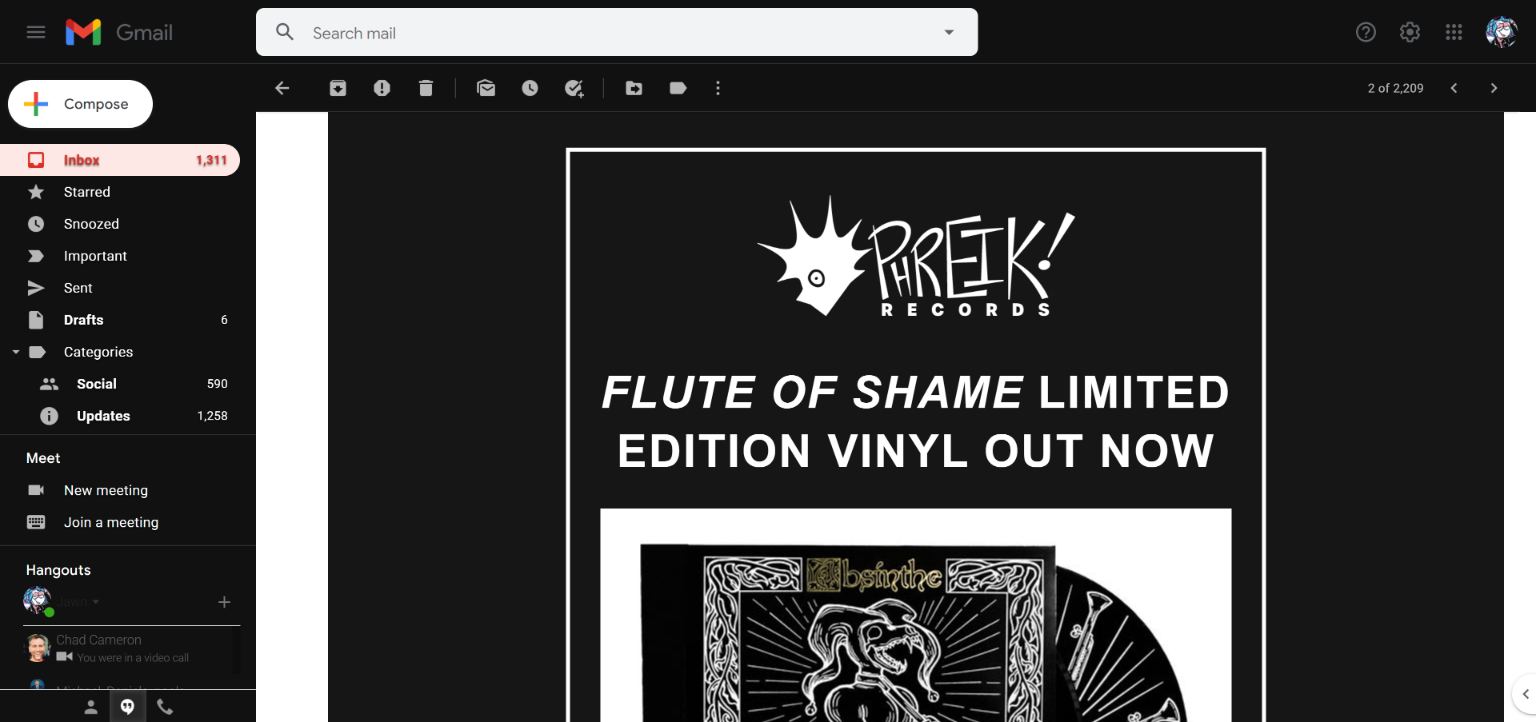Go back to inbox with the back arrow
Viewport: 1536px width, 722px height.
pyautogui.click(x=282, y=88)
